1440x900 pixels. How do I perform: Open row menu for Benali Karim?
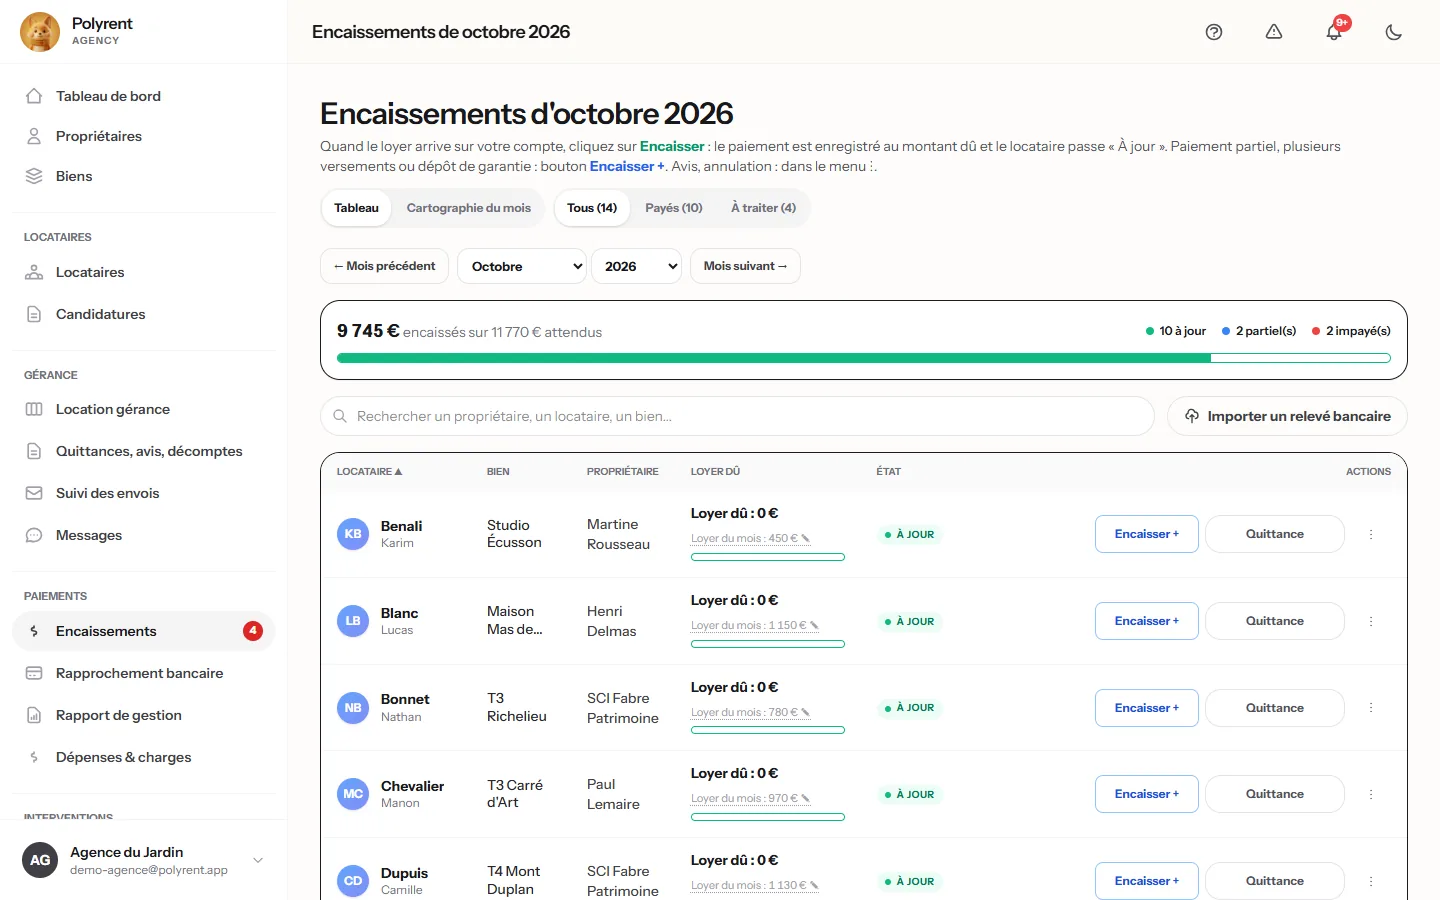[x=1371, y=534]
